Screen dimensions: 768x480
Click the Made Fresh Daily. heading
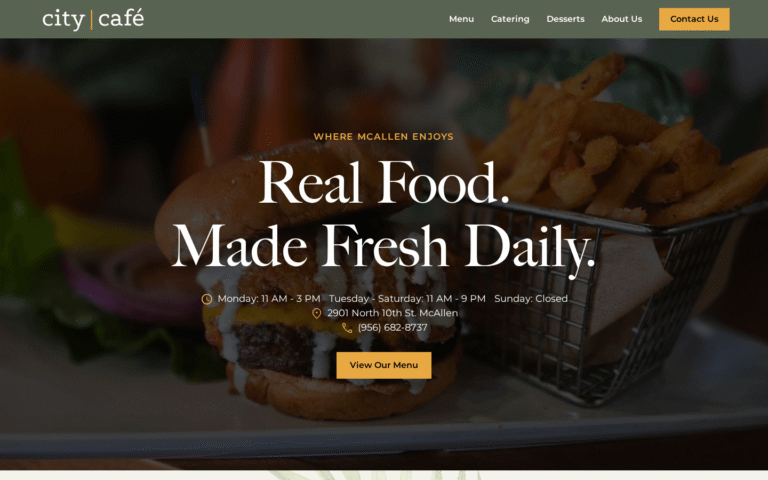(384, 246)
